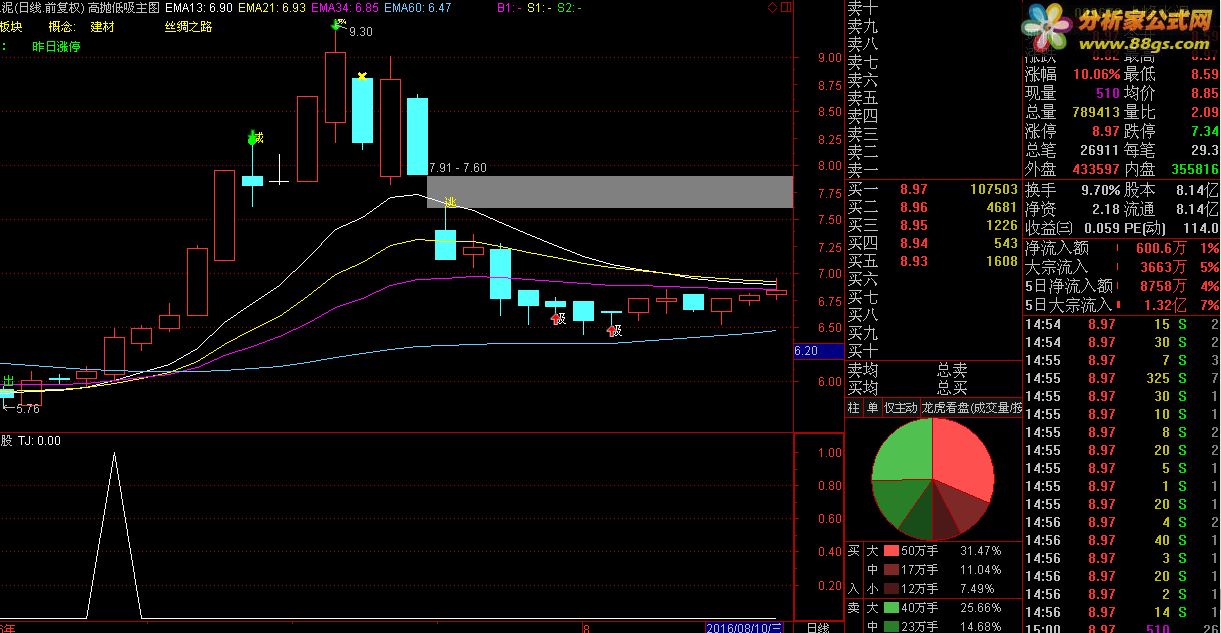Screen dimensions: 1221x633
Task: Click the 大宗流入 3663万 row
Action: click(x=1122, y=267)
